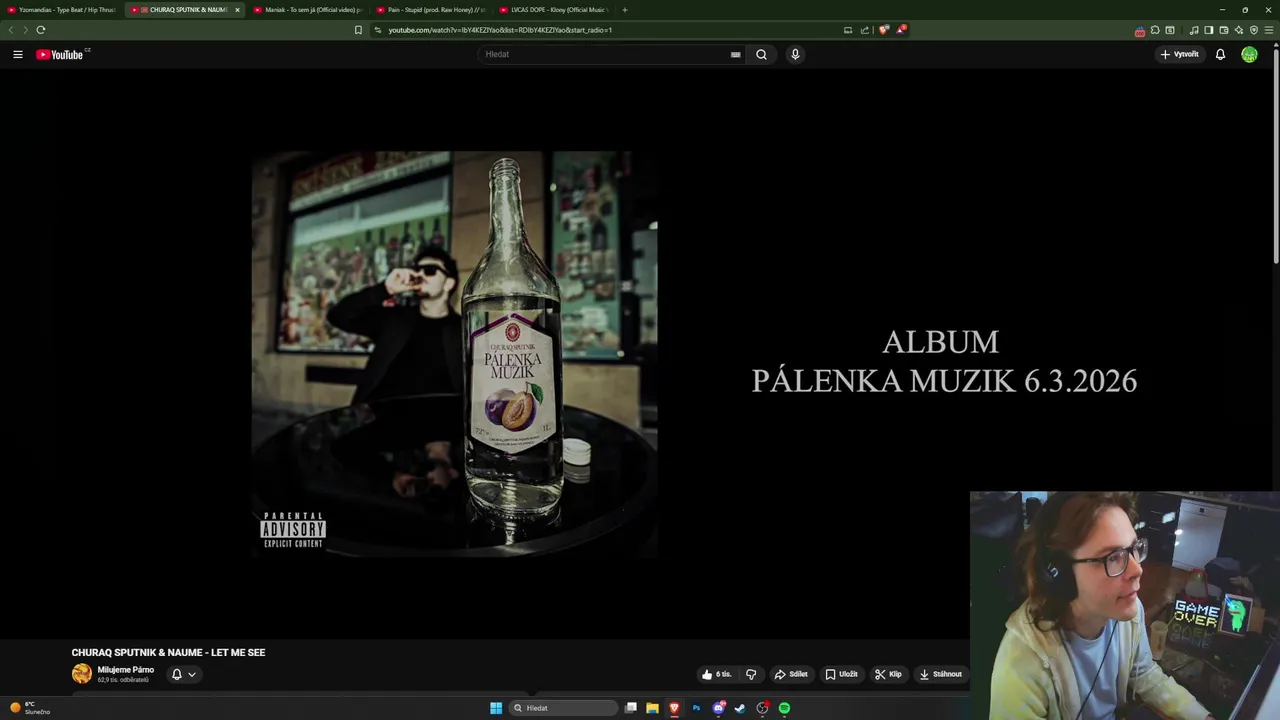
Task: Switch to the Pain - Stupid tab
Action: [431, 10]
